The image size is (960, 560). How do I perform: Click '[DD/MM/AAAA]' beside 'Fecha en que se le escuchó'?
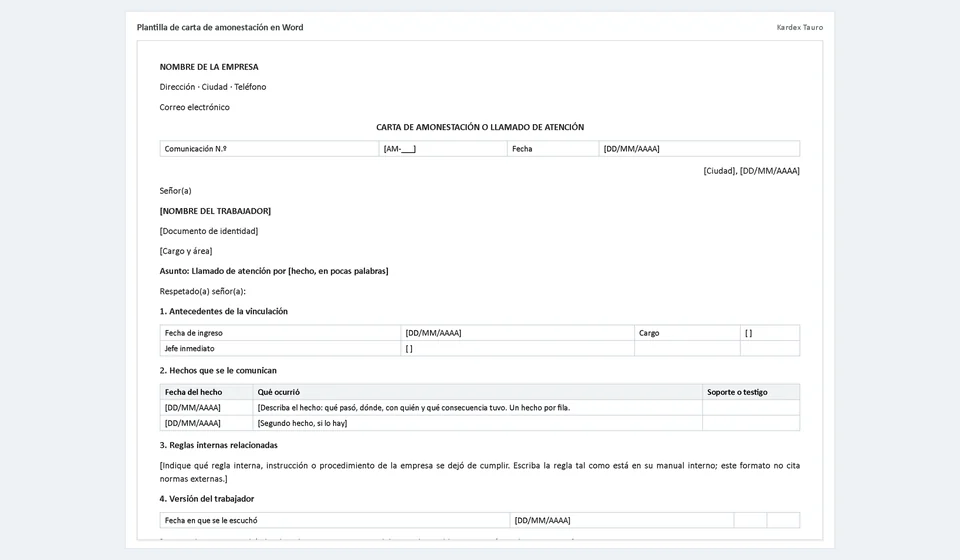(x=622, y=520)
